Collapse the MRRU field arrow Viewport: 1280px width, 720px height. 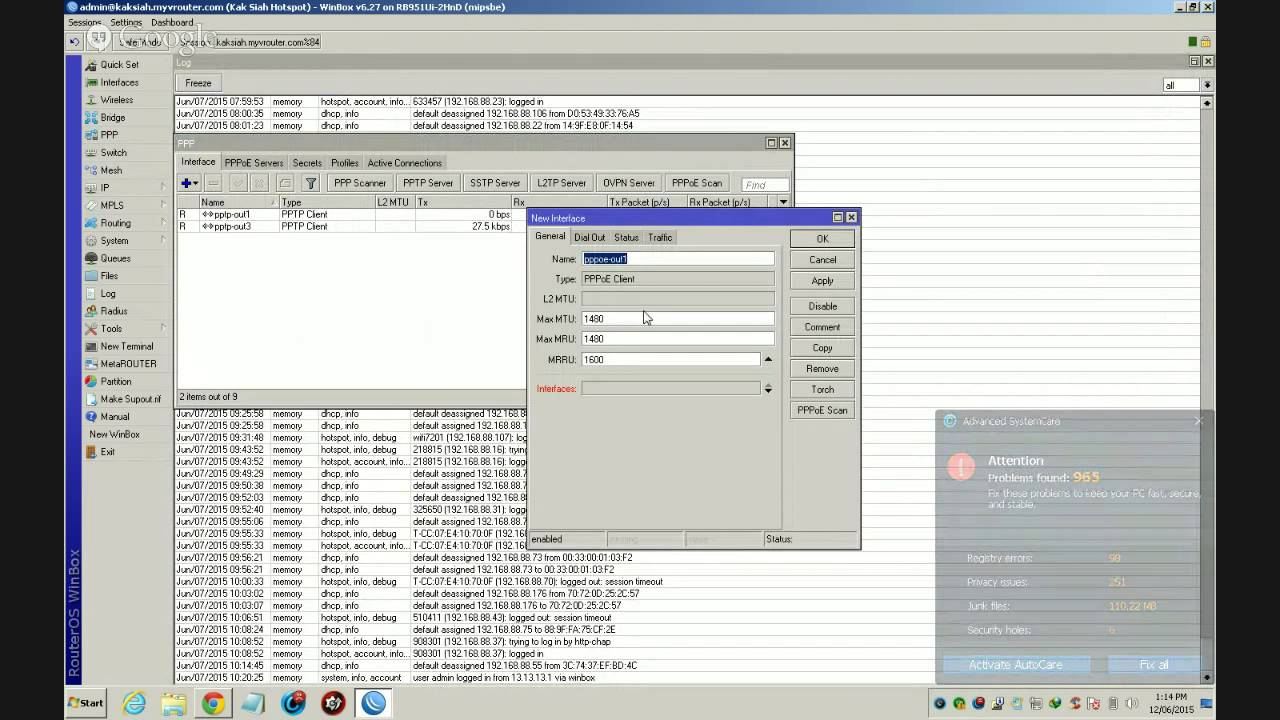click(x=768, y=359)
